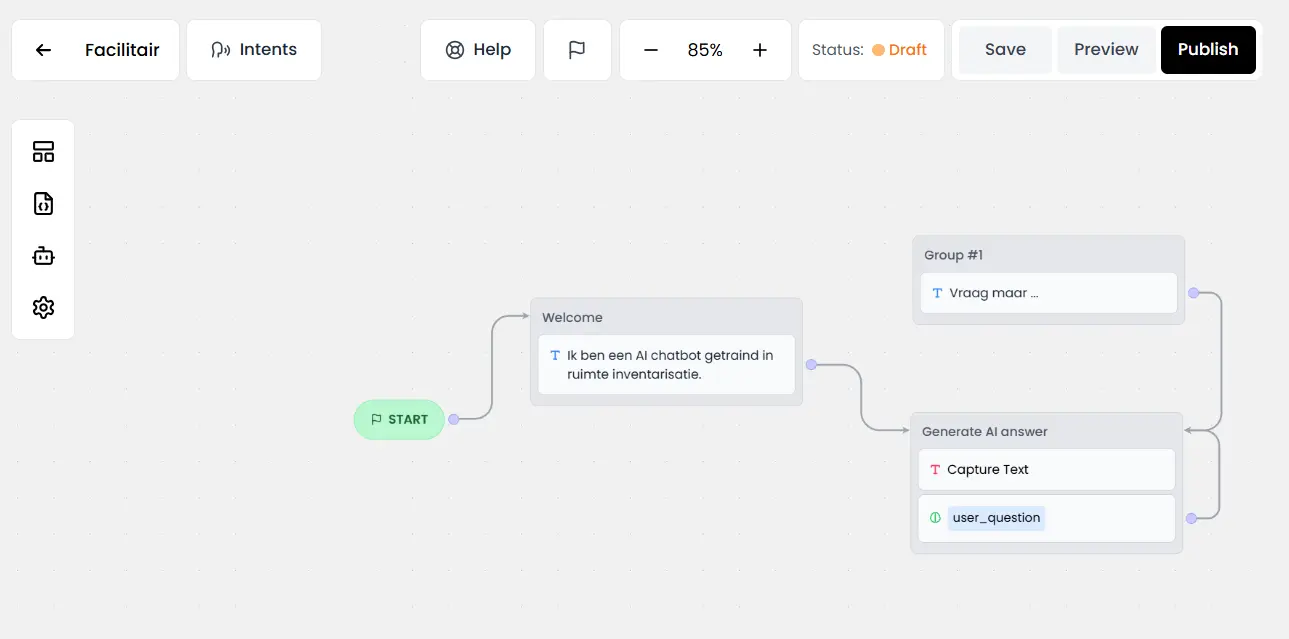Click the back arrow next to Facilitair
This screenshot has height=639, width=1289.
tap(43, 50)
